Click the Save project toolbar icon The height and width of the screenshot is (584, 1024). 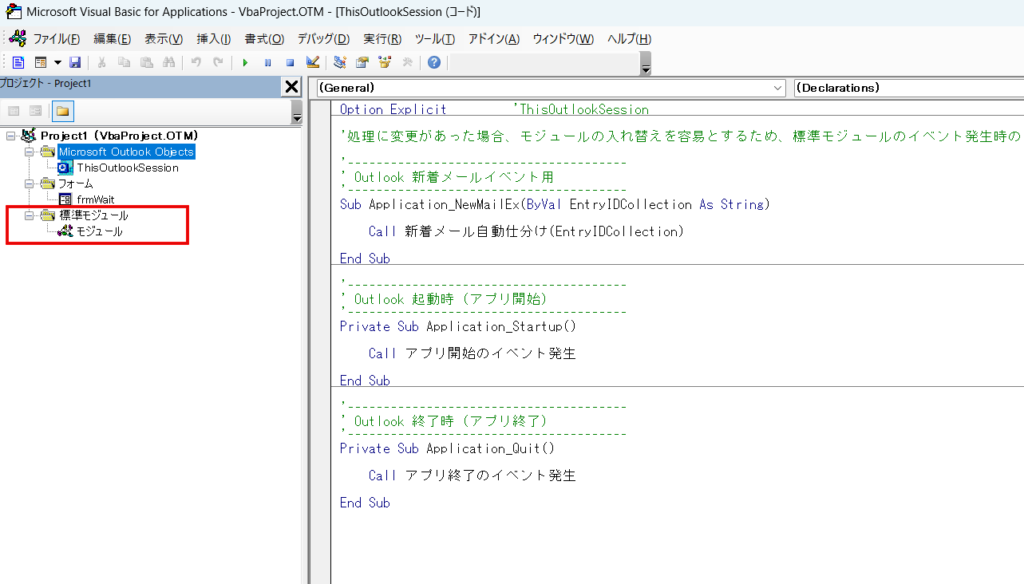[75, 62]
